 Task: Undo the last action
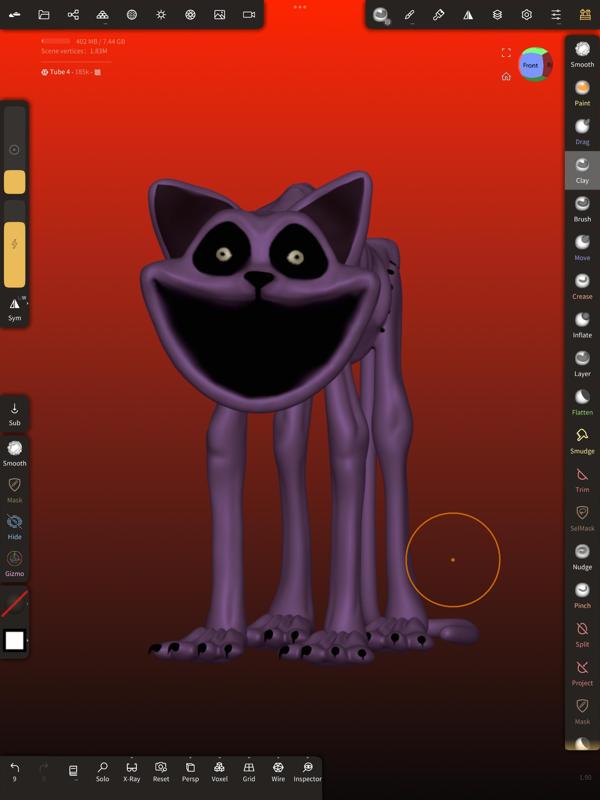[x=15, y=771]
